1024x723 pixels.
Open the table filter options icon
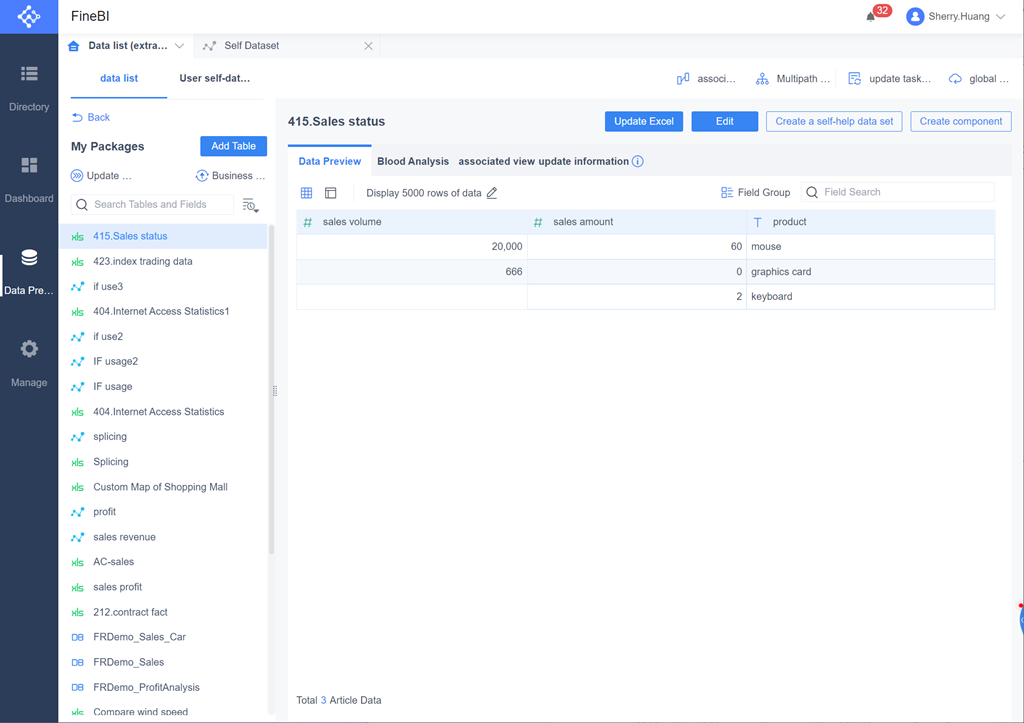[251, 205]
